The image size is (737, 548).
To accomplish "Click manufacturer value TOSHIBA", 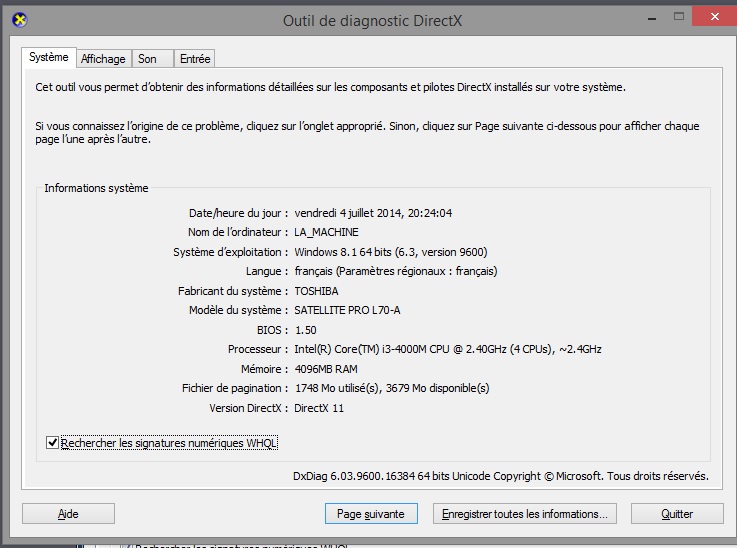I will click(316, 291).
